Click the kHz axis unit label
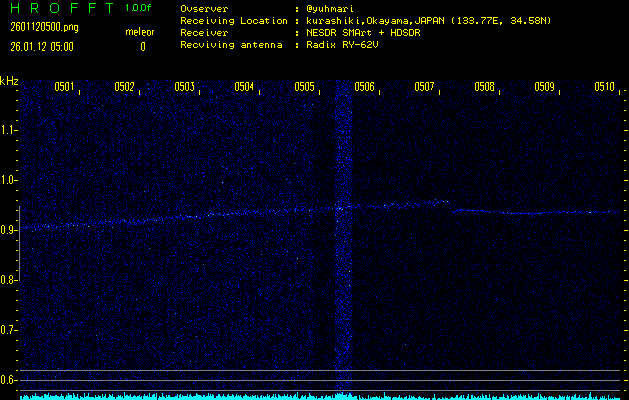 [x=9, y=80]
